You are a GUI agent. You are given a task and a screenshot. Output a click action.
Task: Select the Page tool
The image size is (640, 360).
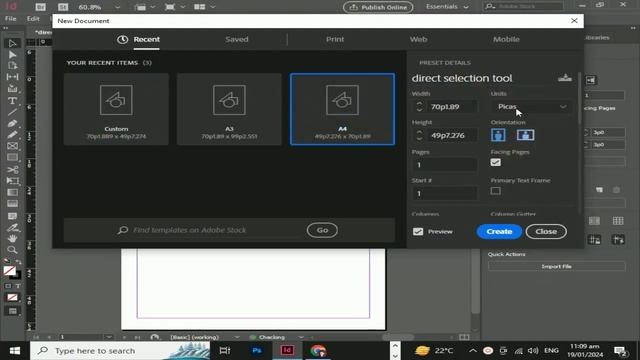(x=12, y=66)
